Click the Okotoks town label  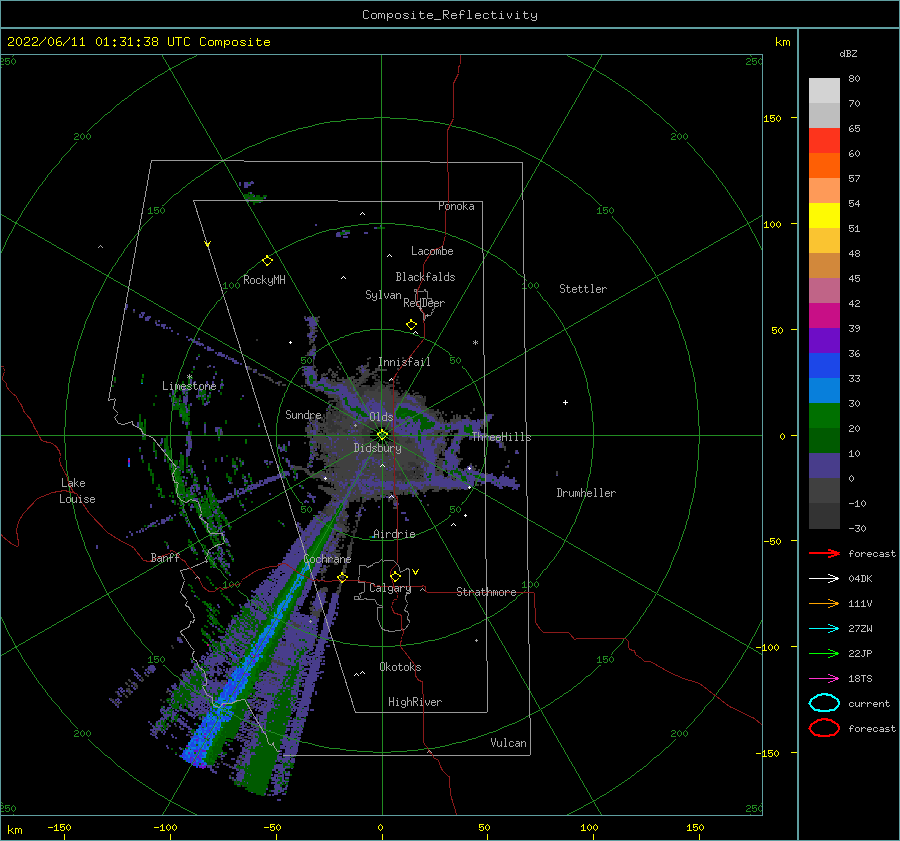tap(400, 667)
